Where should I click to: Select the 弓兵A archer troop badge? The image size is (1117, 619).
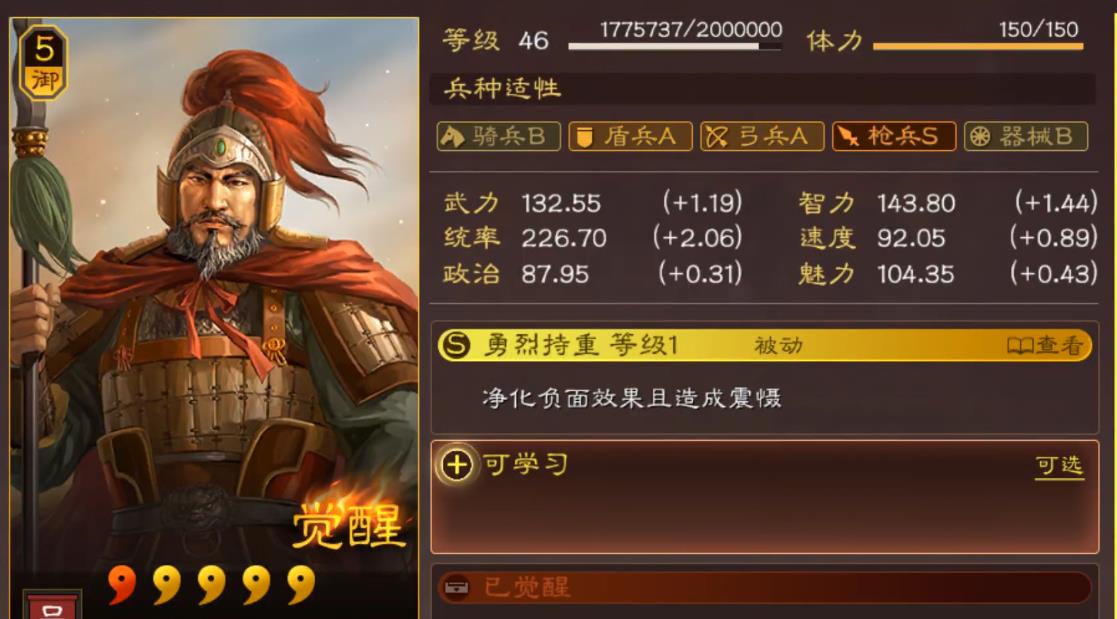tap(762, 136)
